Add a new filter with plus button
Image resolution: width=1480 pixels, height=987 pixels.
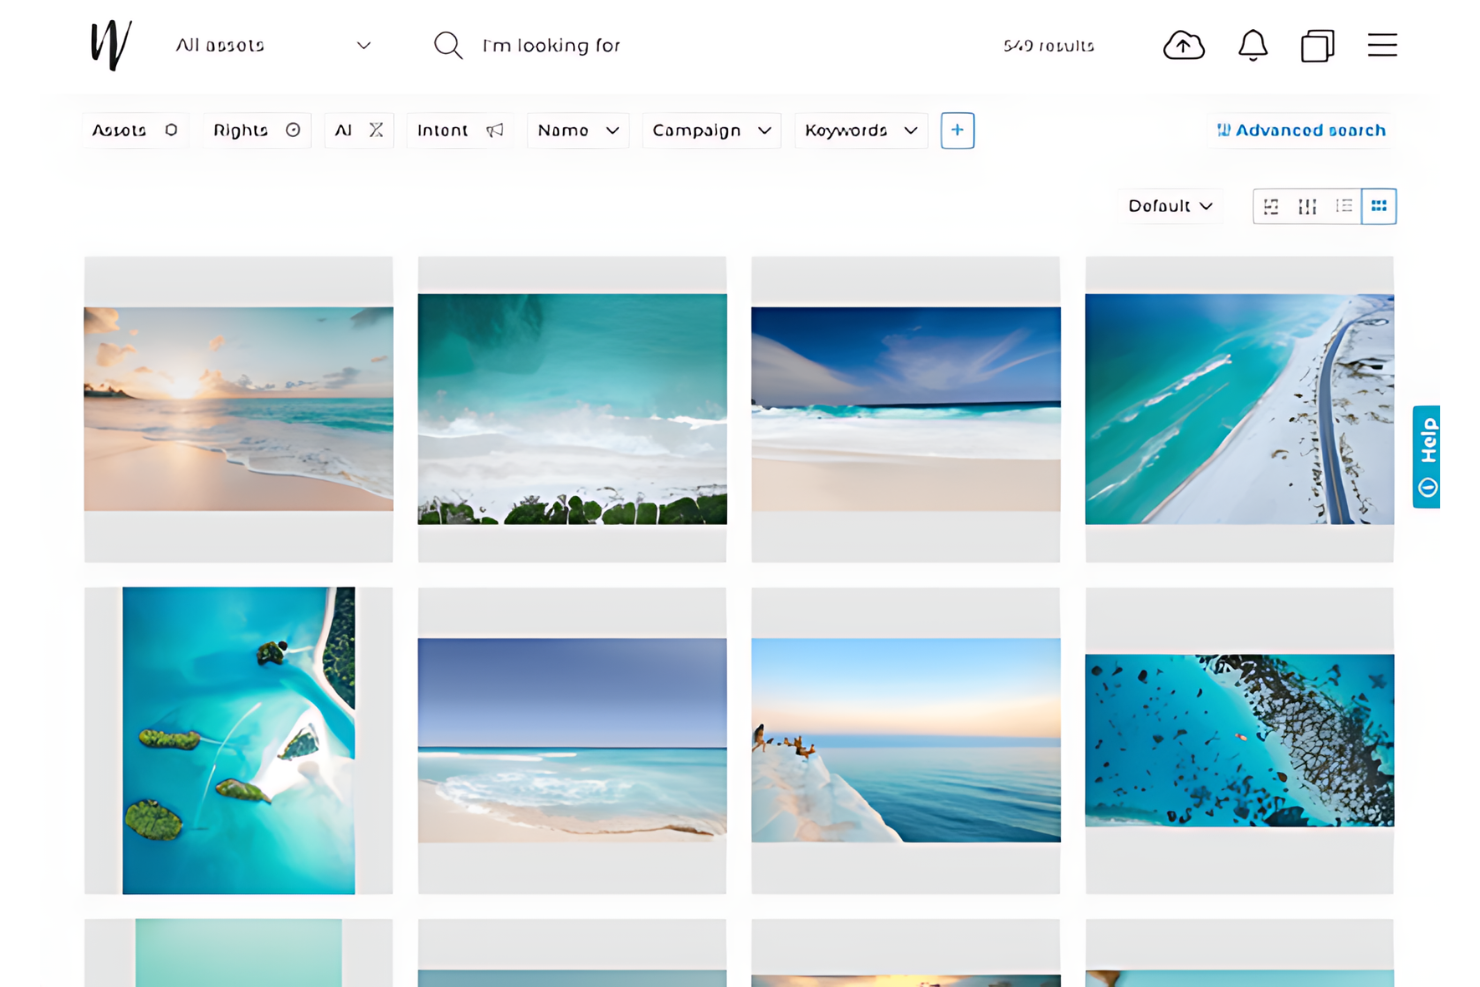(957, 130)
